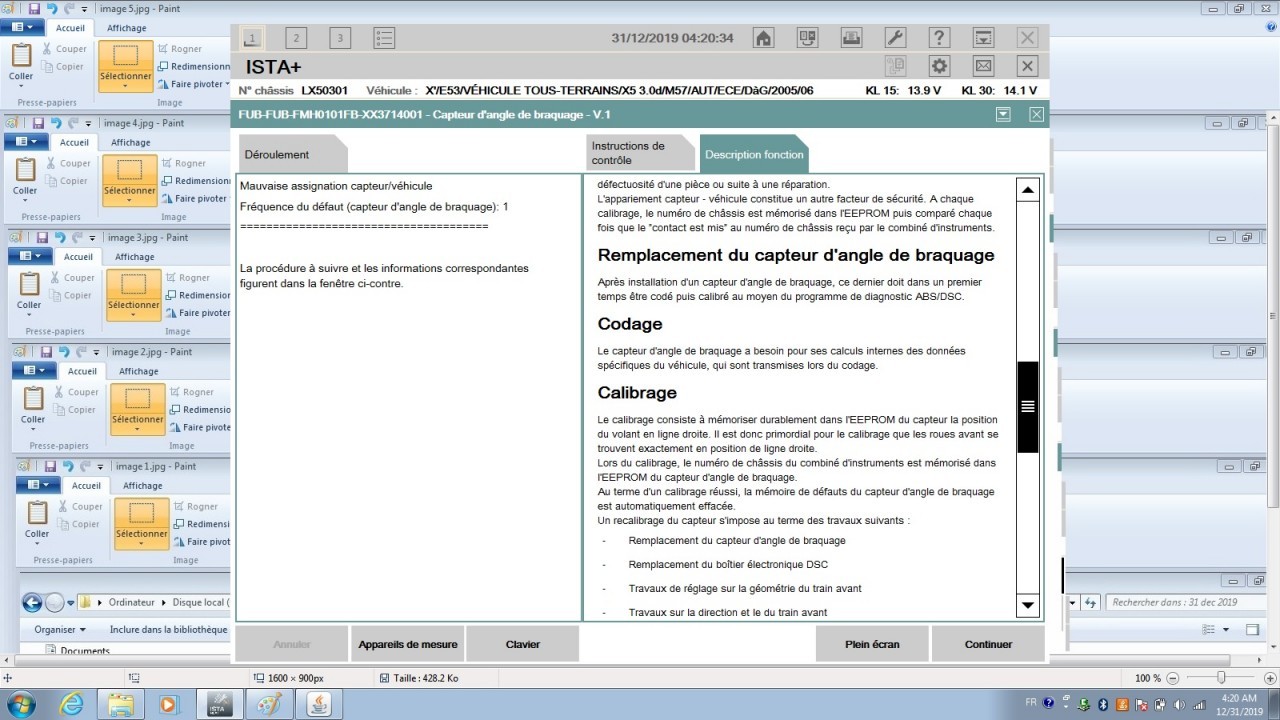Open Affichage tab in image 5.jpg Paint
1280x720 pixels.
coord(126,28)
